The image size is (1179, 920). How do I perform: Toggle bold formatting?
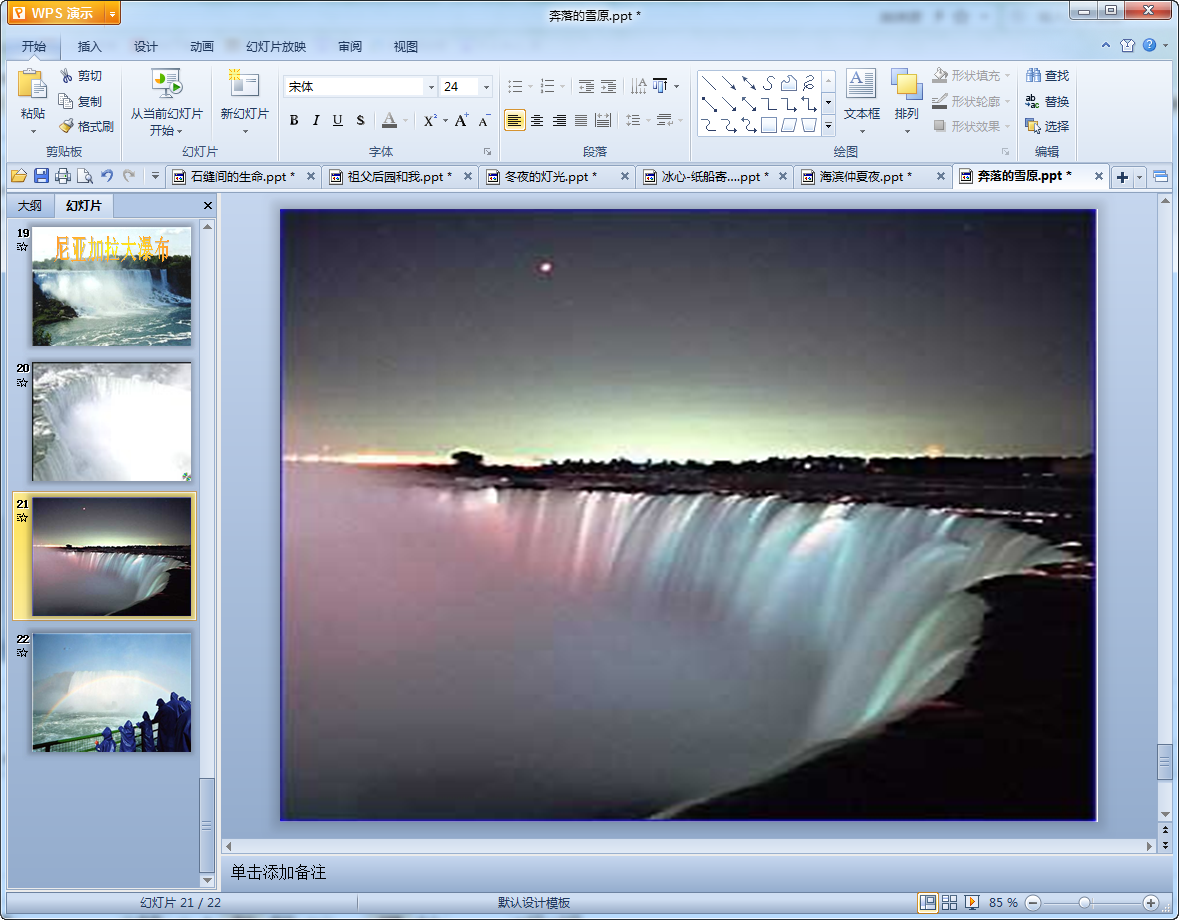tap(294, 121)
